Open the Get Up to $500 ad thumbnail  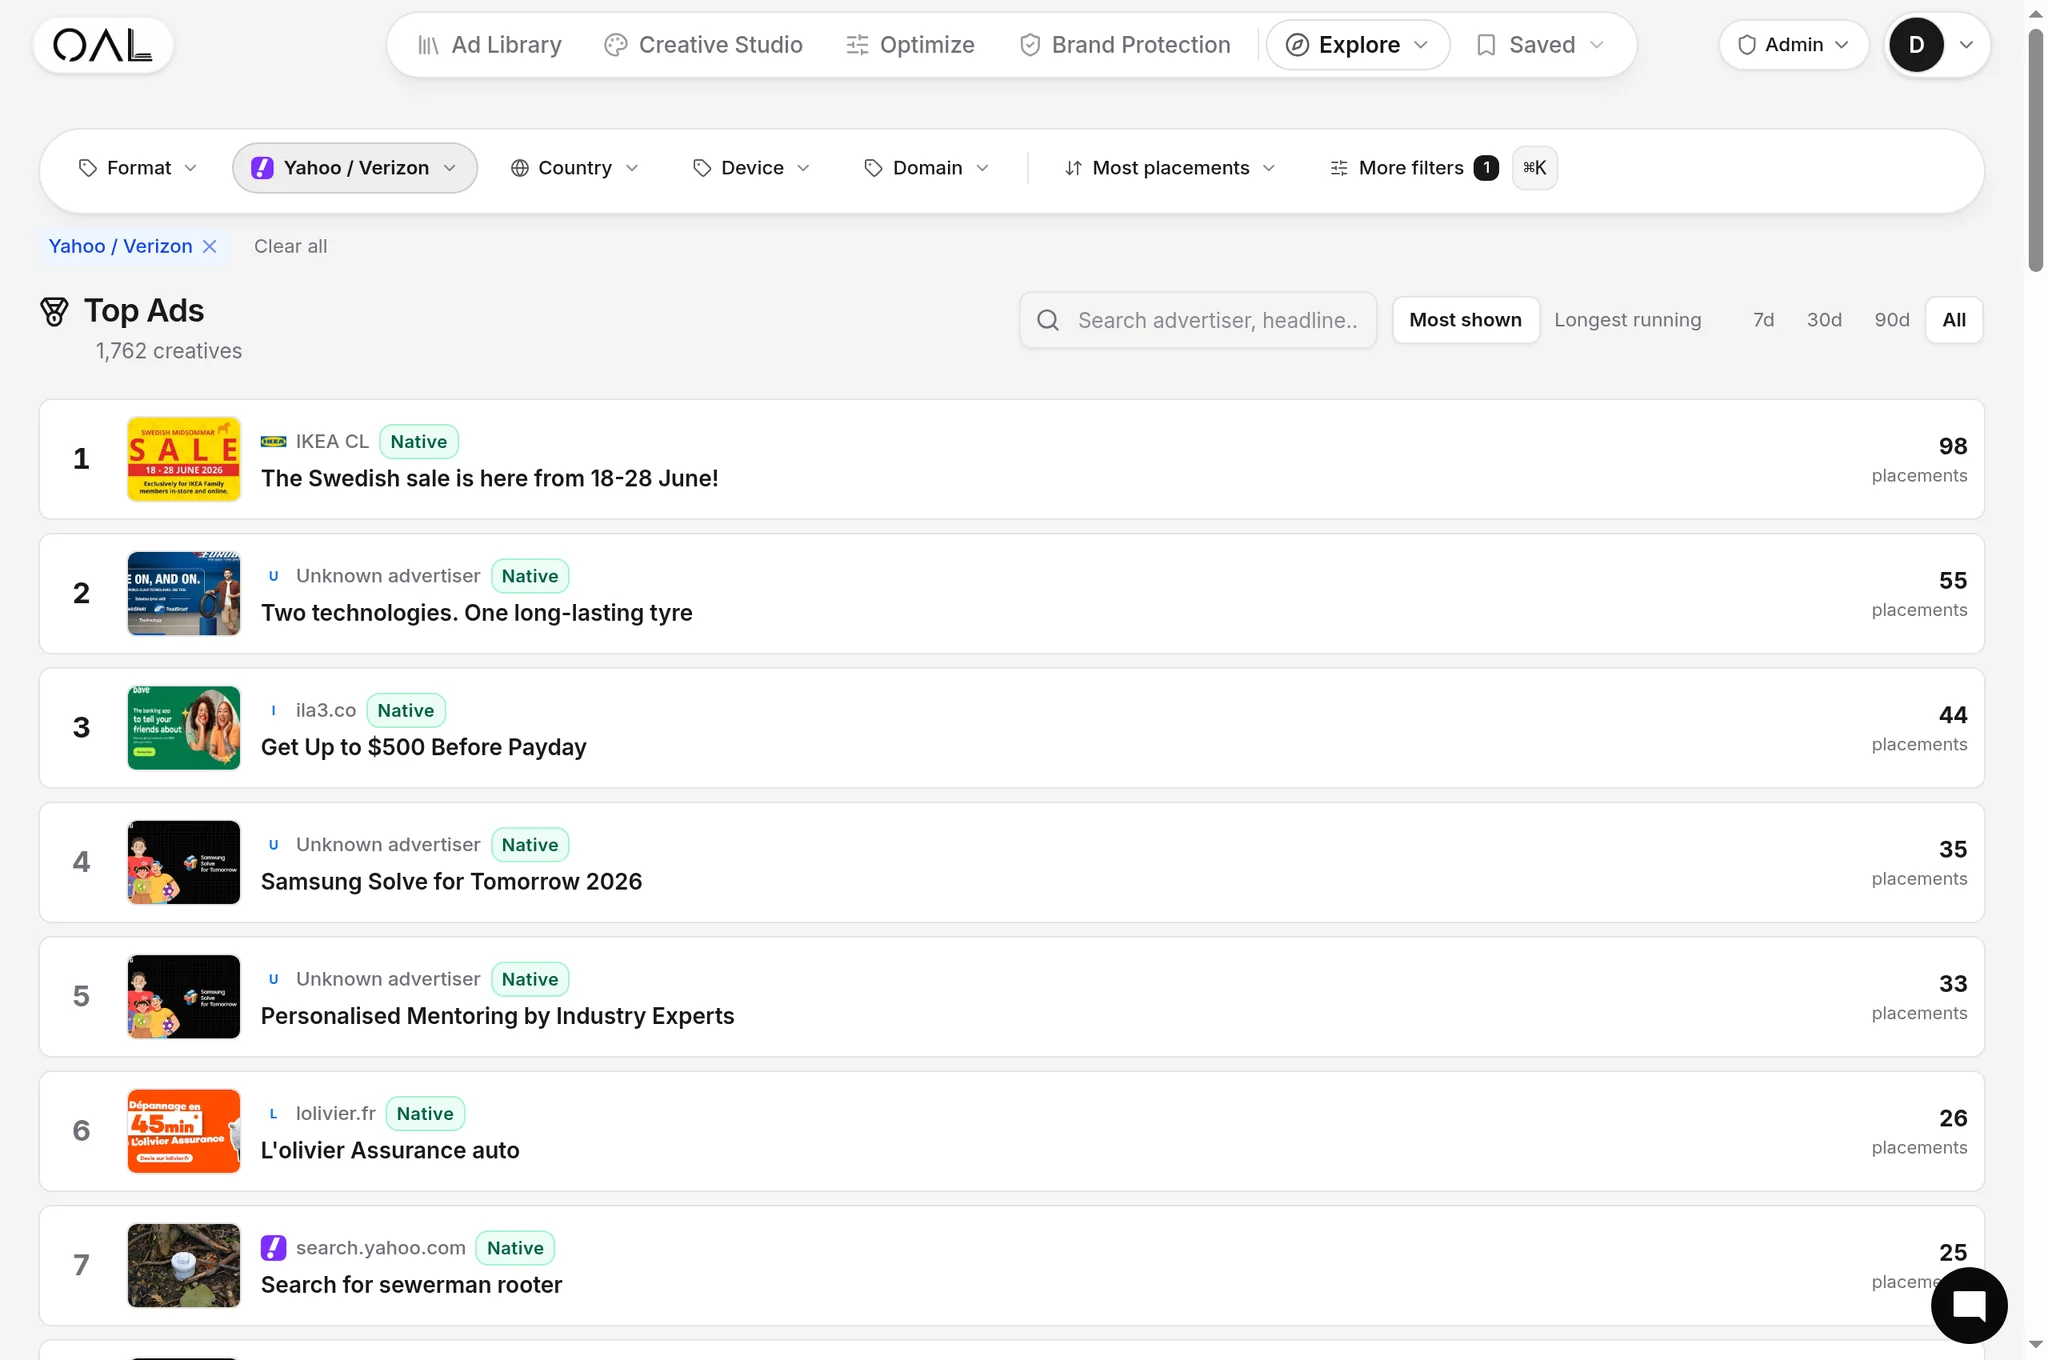[184, 728]
